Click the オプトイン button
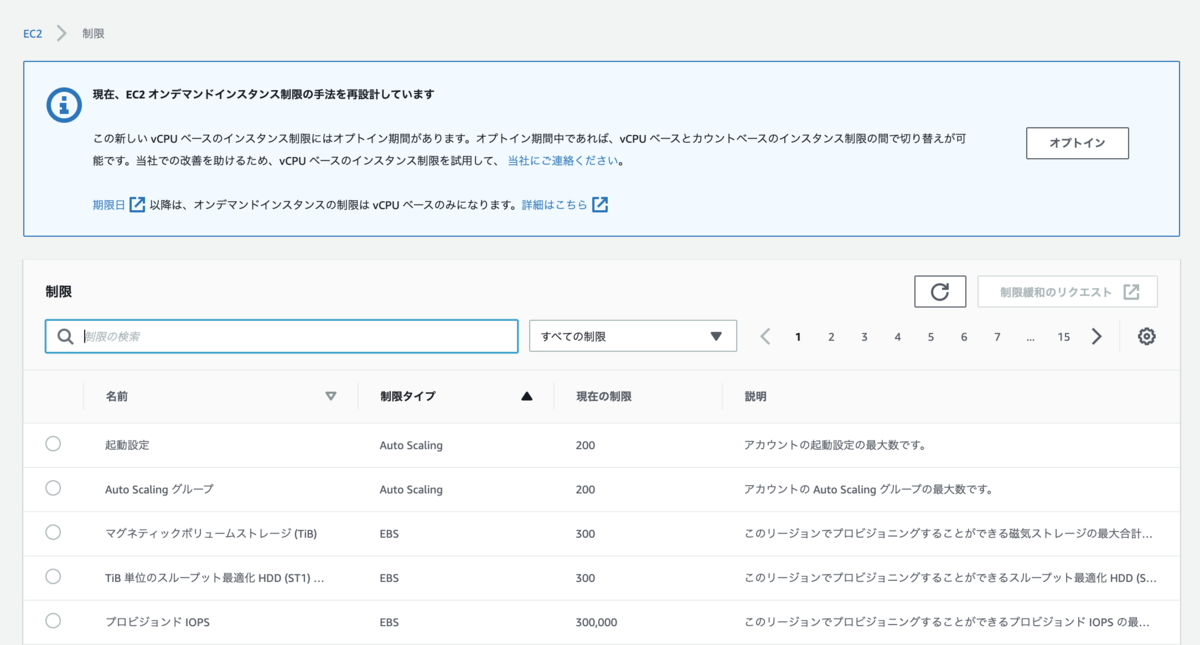Image resolution: width=1200 pixels, height=645 pixels. pos(1077,143)
